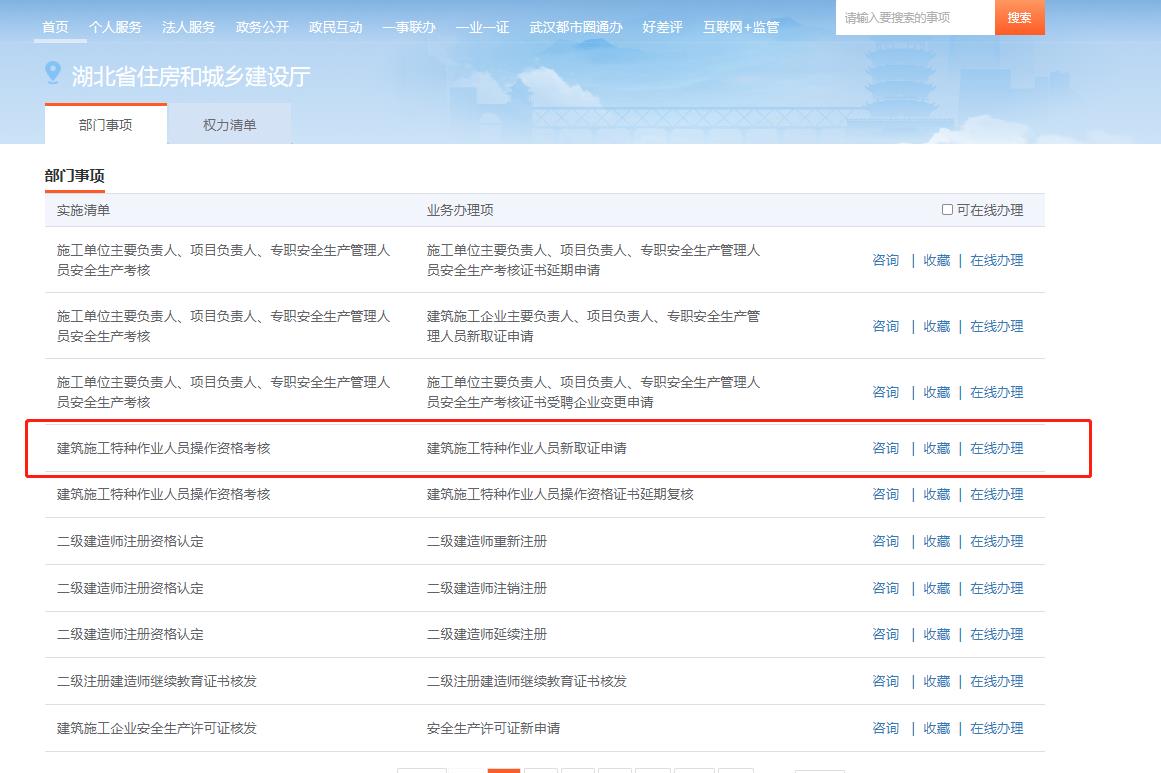
Task: Select 互联网+监管 in the top navigation
Action: pyautogui.click(x=741, y=27)
